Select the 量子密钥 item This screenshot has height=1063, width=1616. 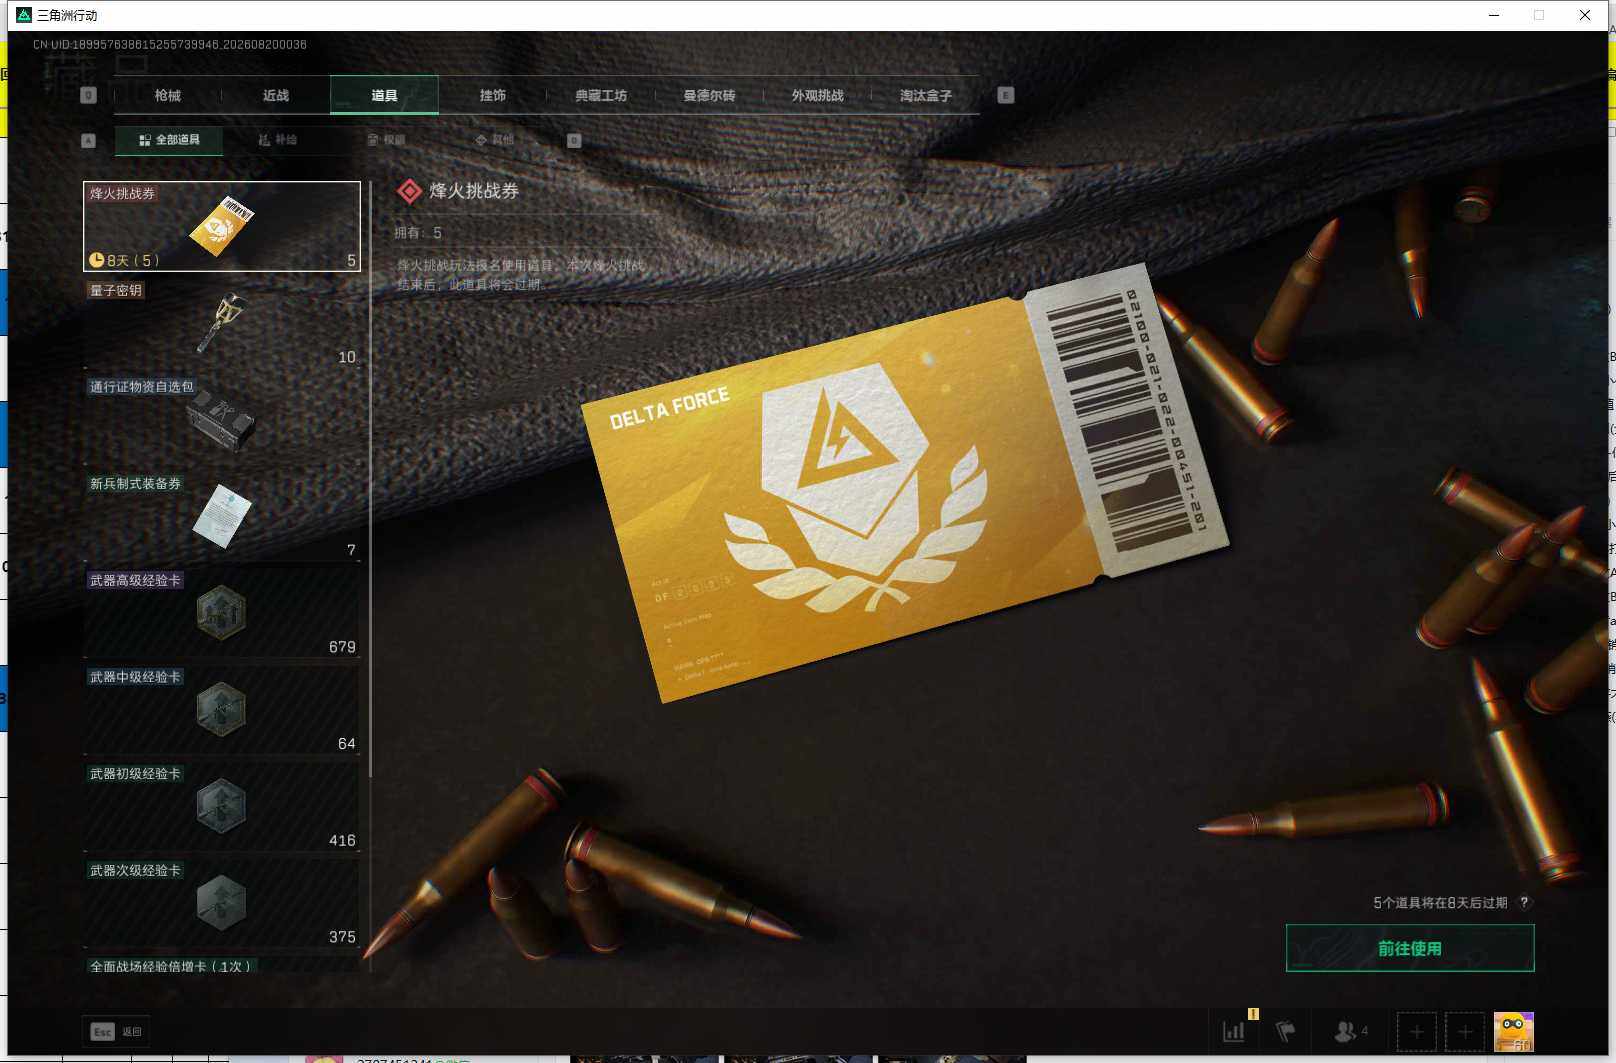tap(222, 323)
